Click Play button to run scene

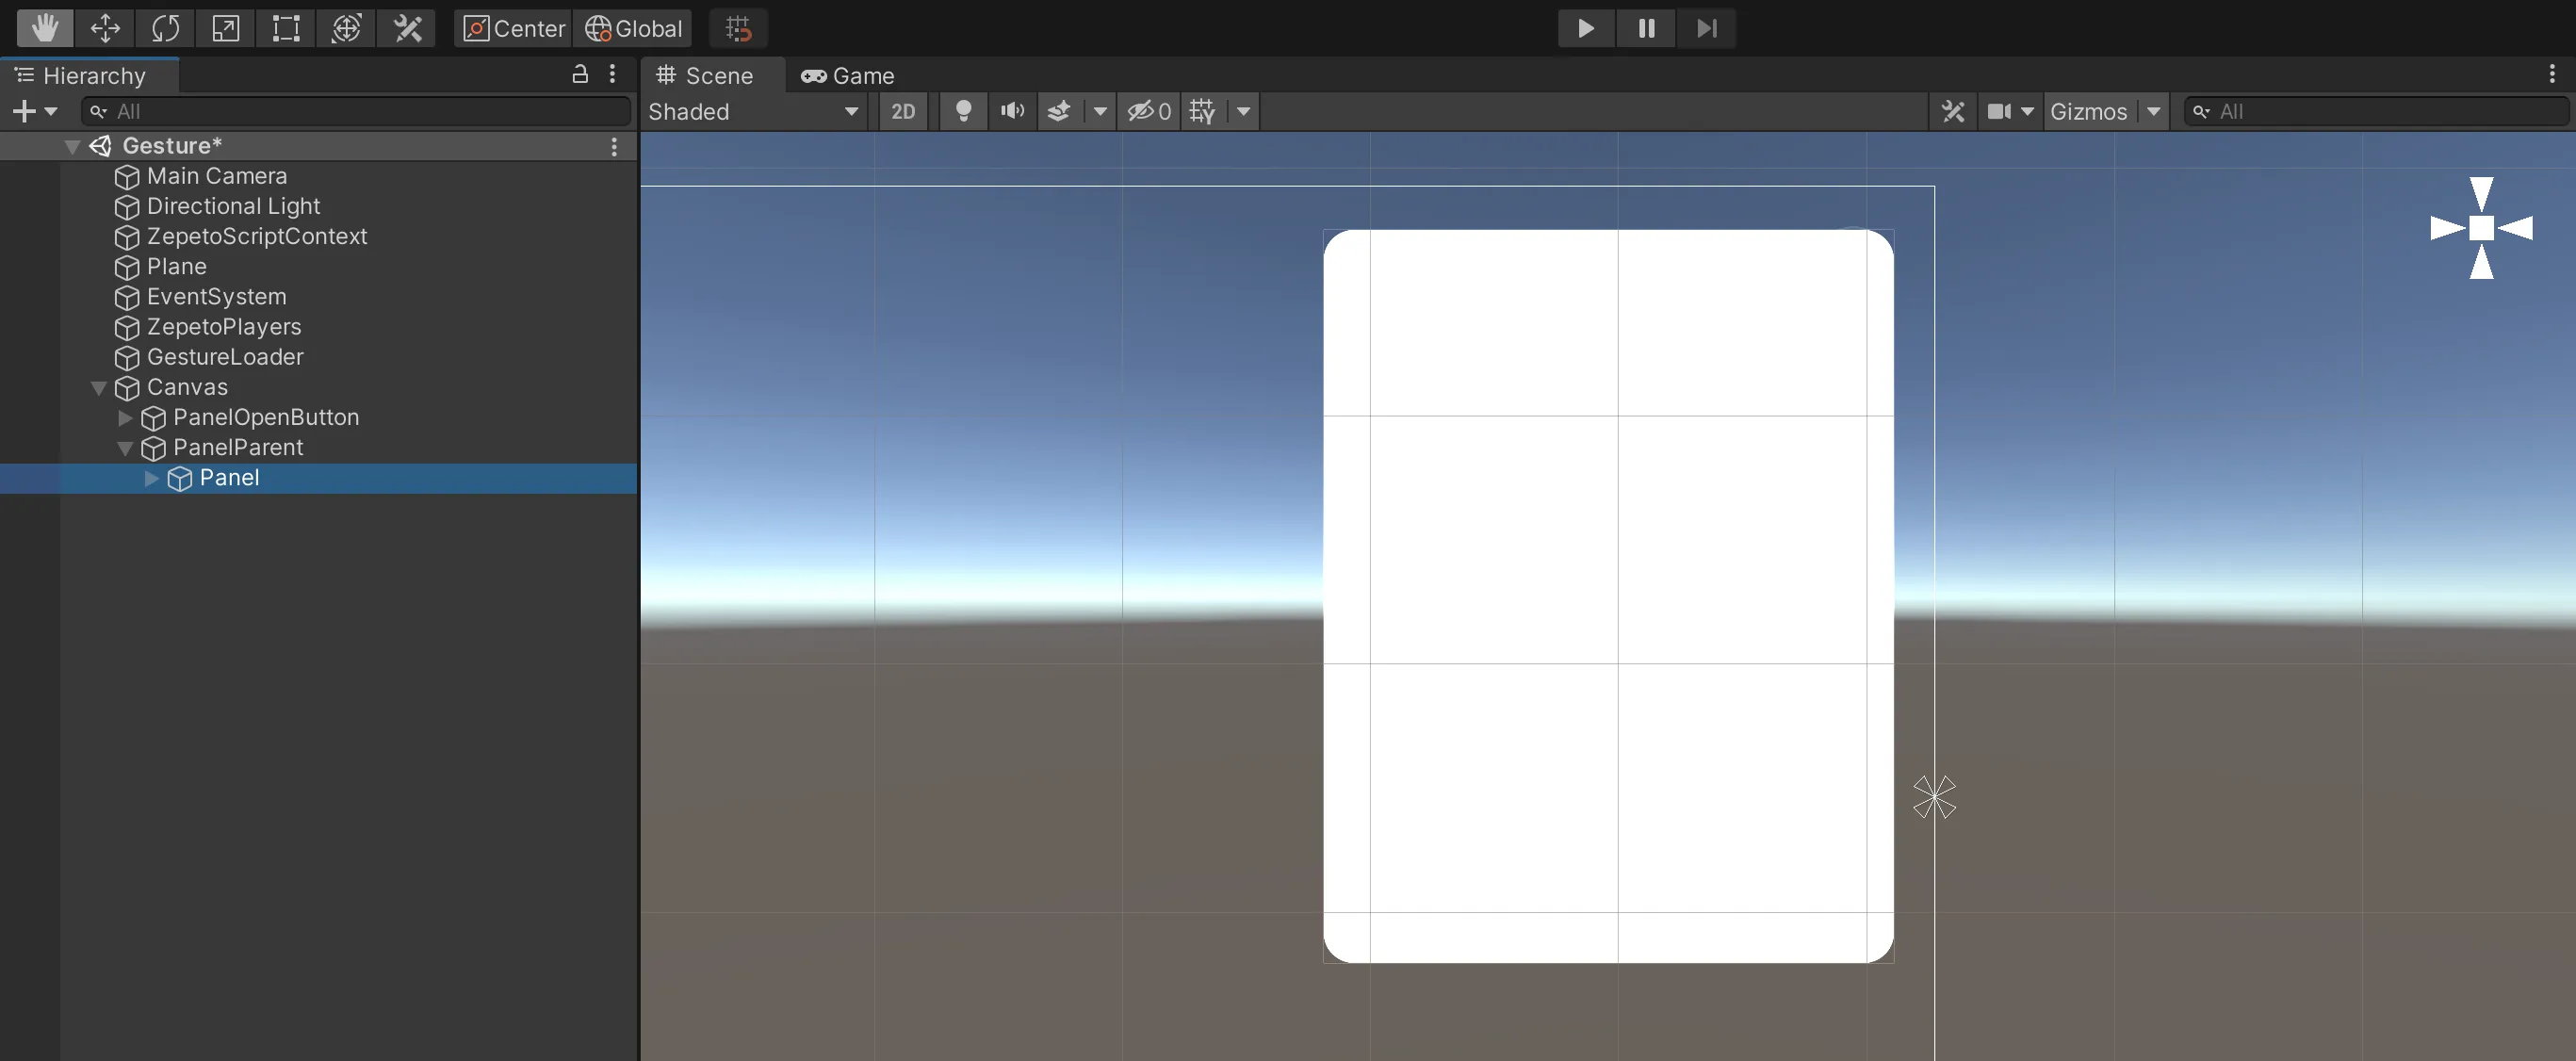1584,28
